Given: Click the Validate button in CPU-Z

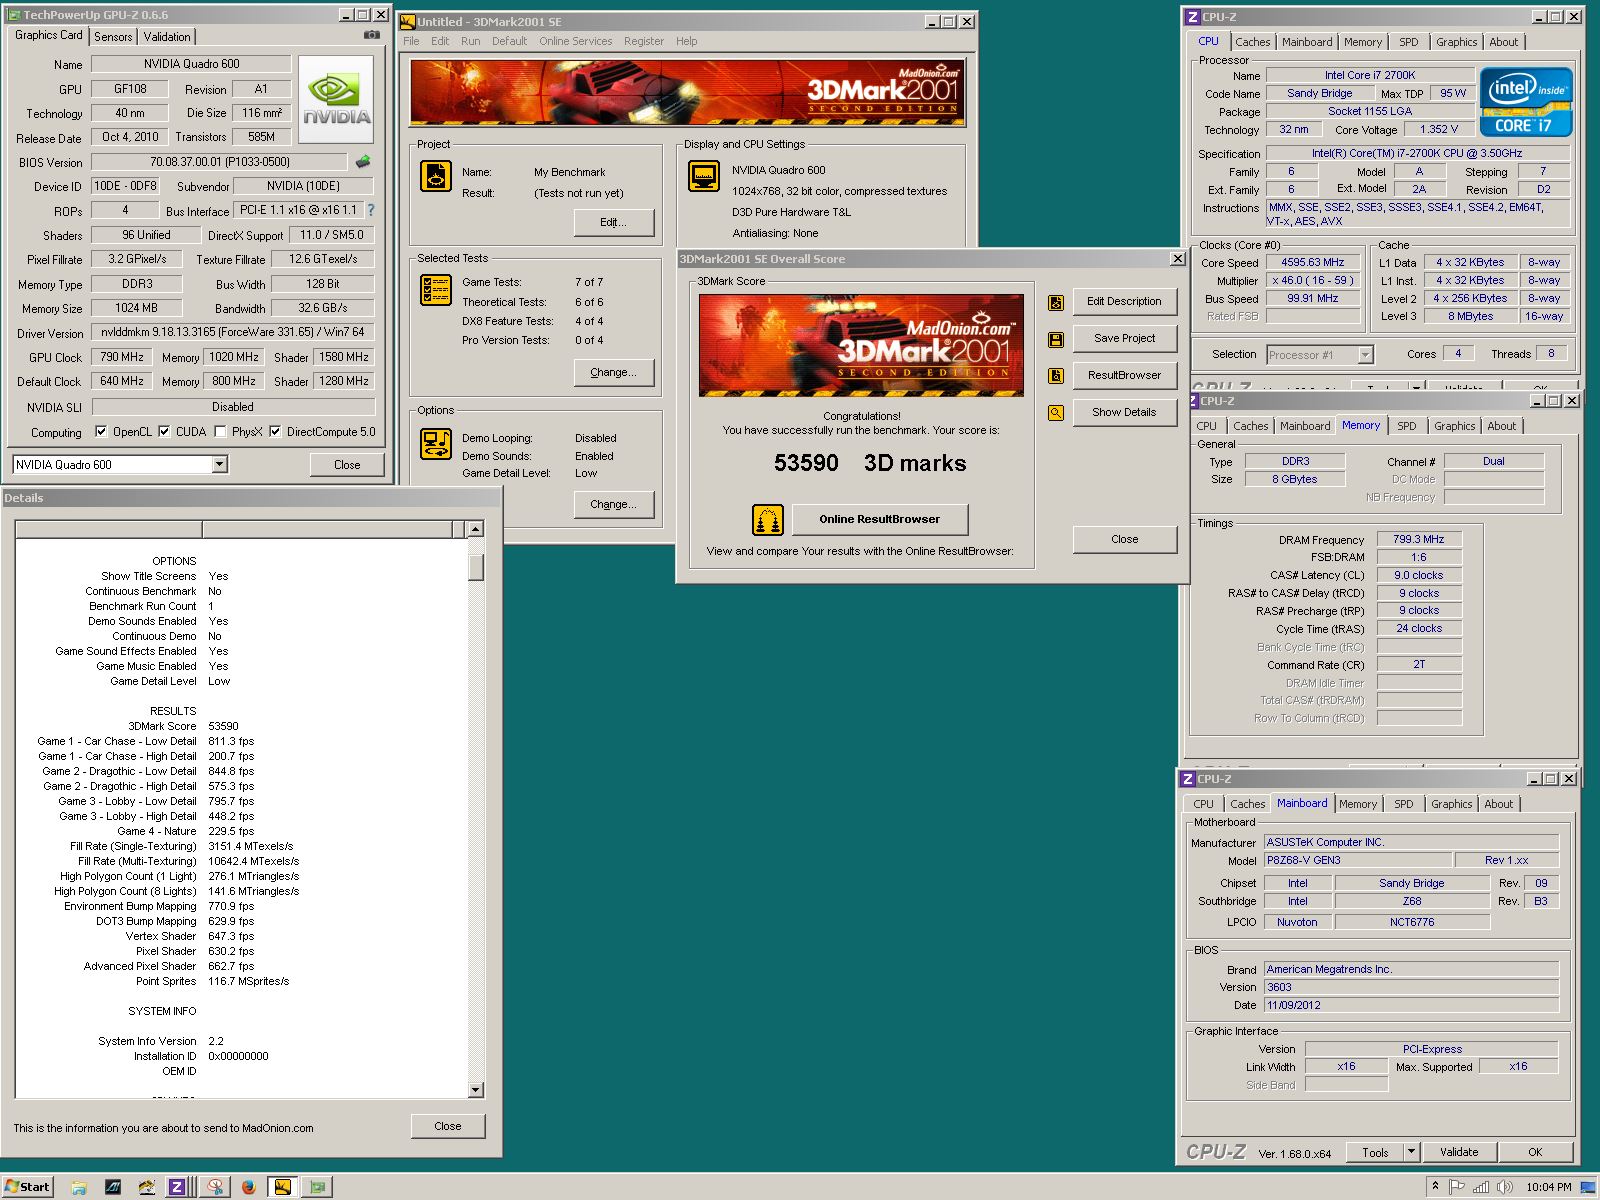Looking at the screenshot, I should tap(1458, 1152).
